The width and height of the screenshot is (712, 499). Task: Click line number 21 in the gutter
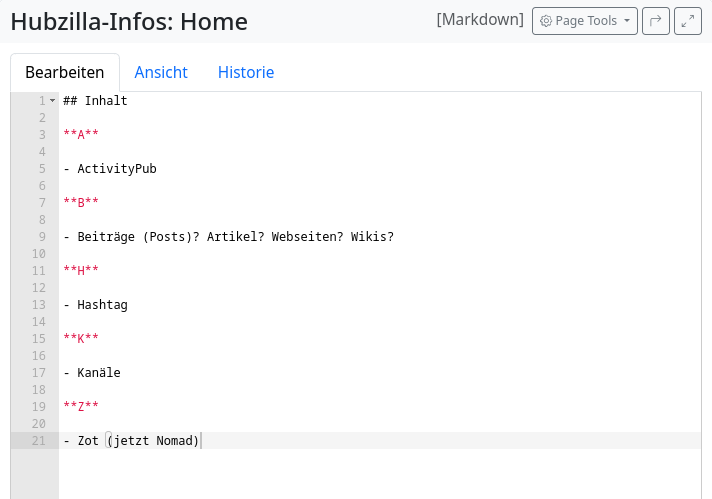click(38, 441)
